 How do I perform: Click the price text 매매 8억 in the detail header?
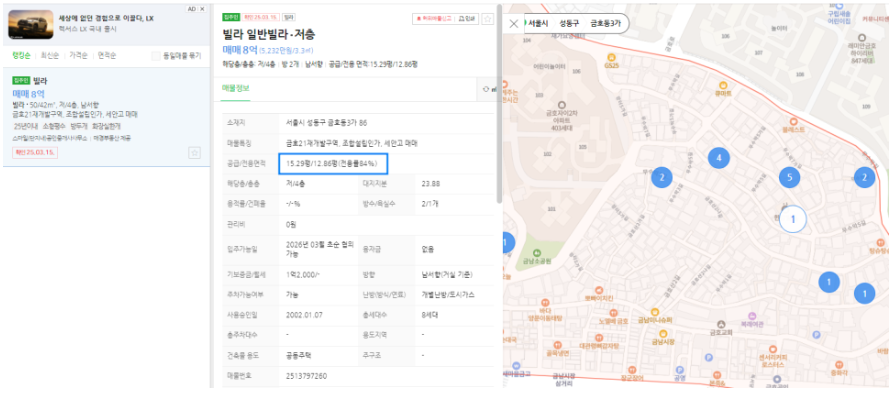pyautogui.click(x=240, y=50)
